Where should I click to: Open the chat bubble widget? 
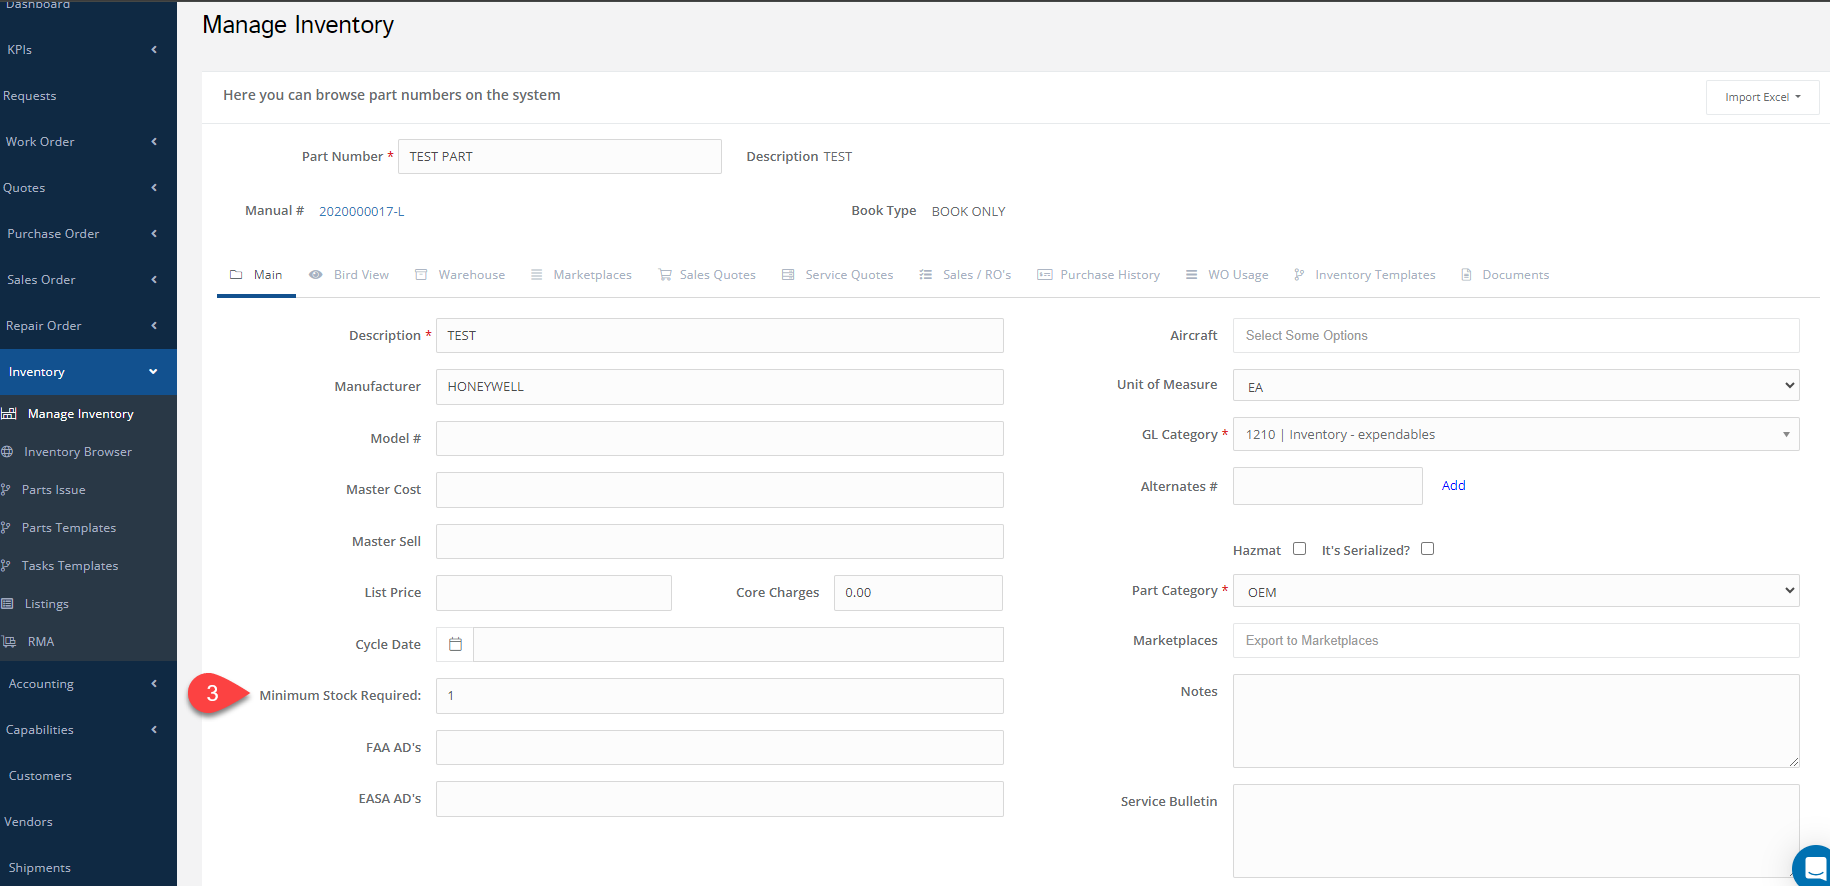[x=1814, y=868]
